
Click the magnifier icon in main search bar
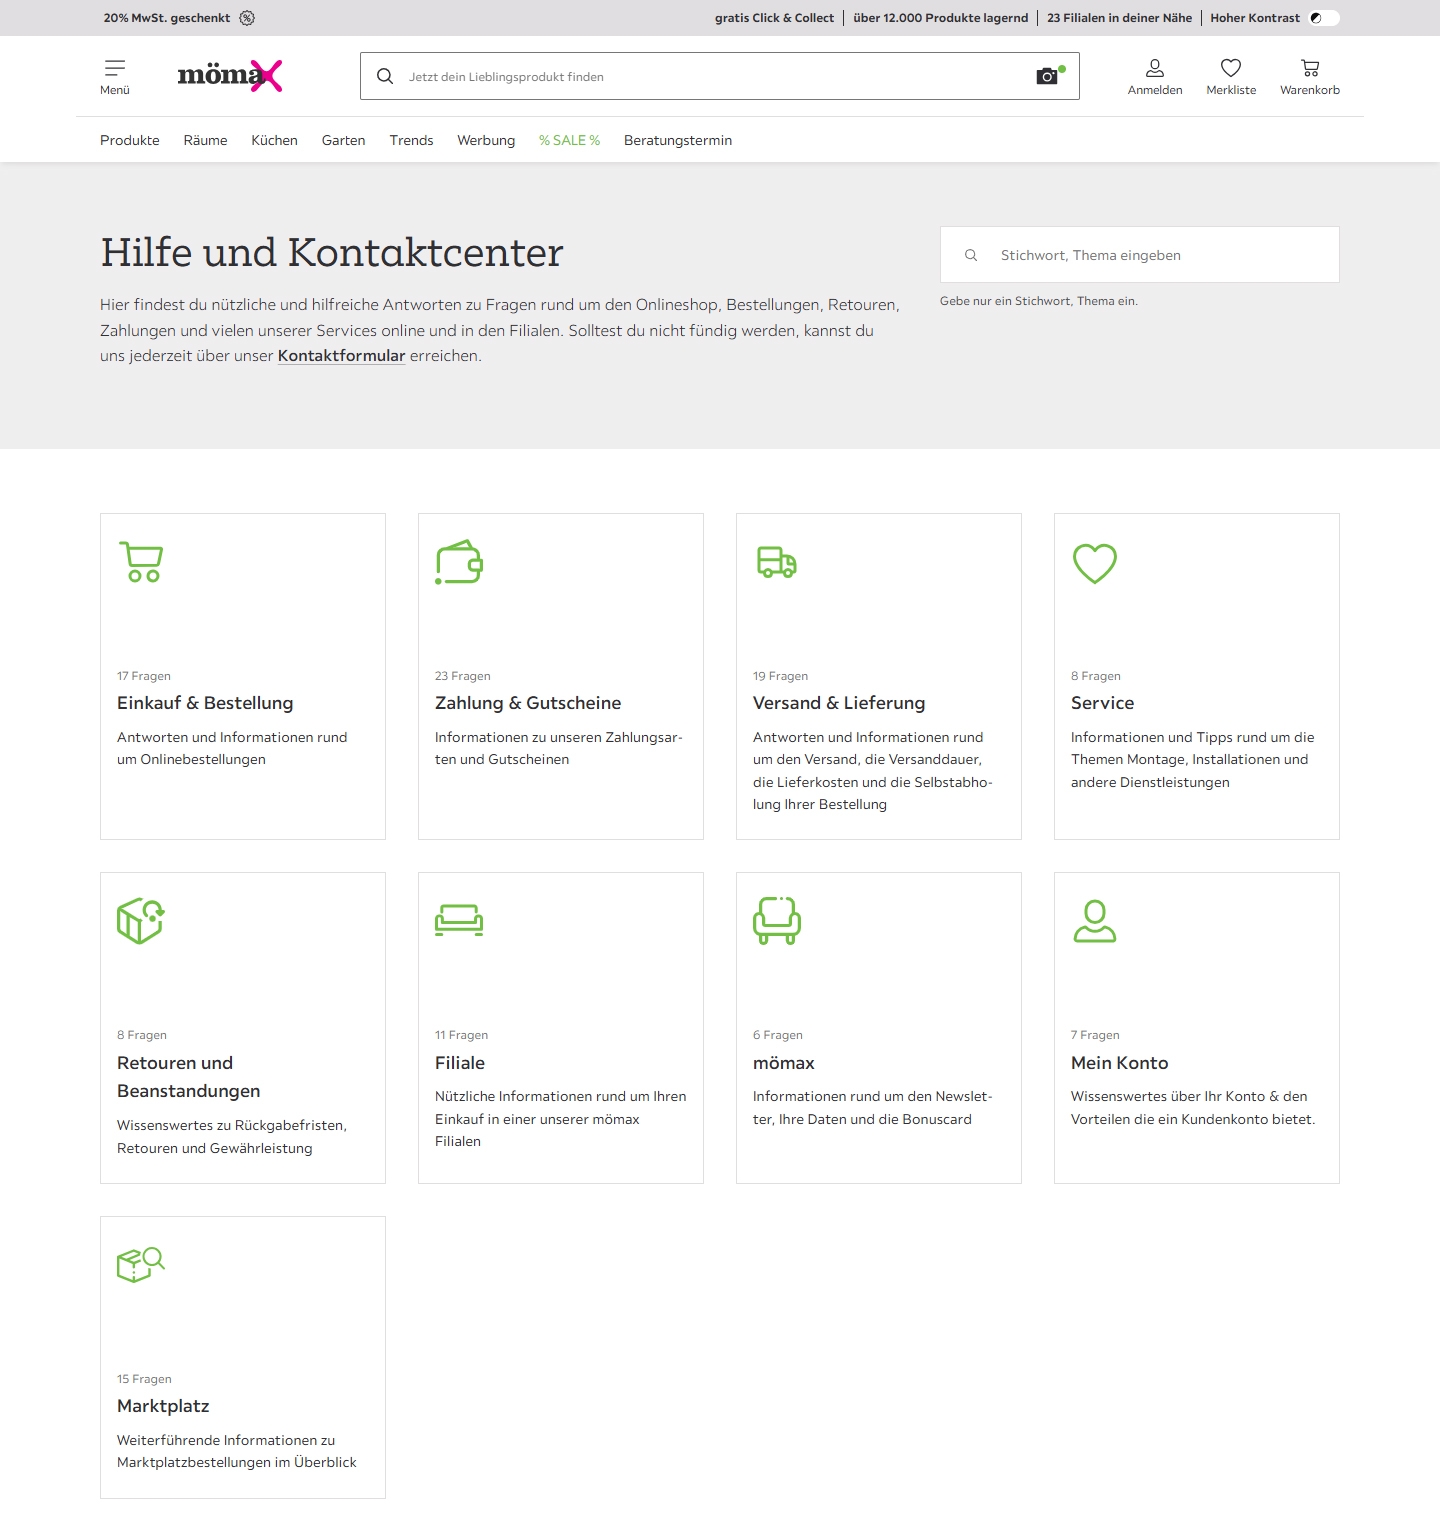tap(385, 76)
